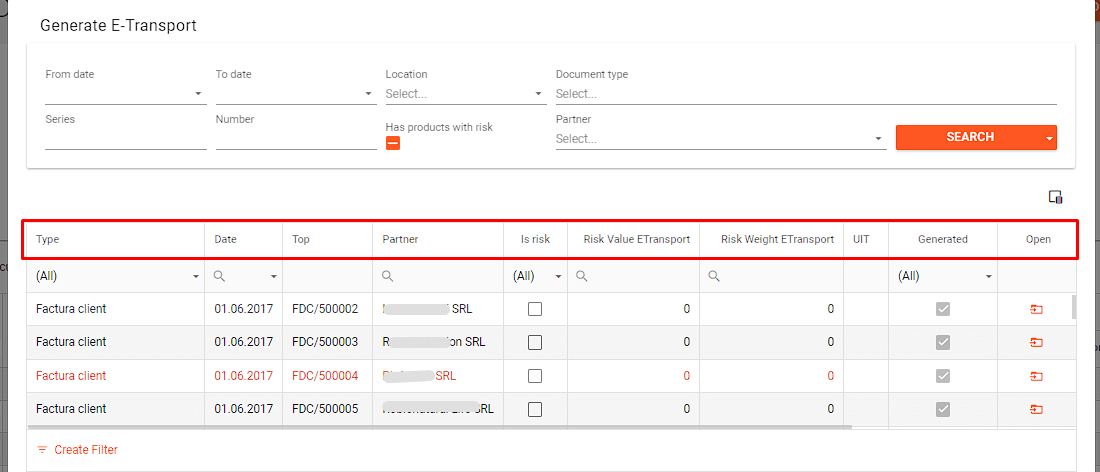Open document FDC/500003 using its Open icon
This screenshot has height=472, width=1100.
coord(1036,343)
